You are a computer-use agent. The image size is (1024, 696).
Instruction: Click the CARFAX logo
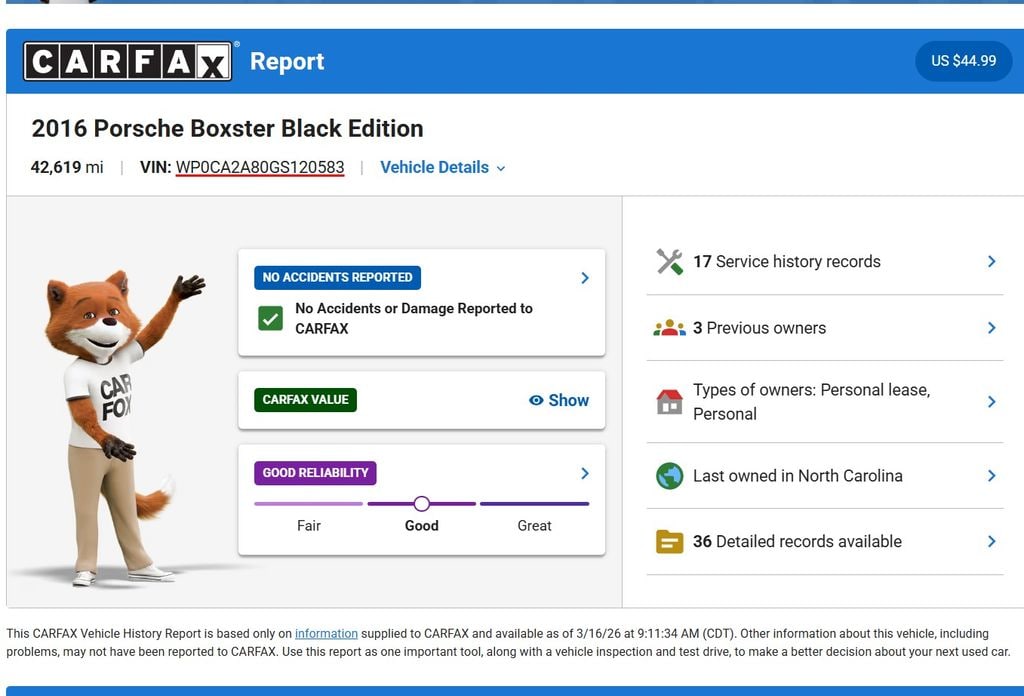point(128,62)
